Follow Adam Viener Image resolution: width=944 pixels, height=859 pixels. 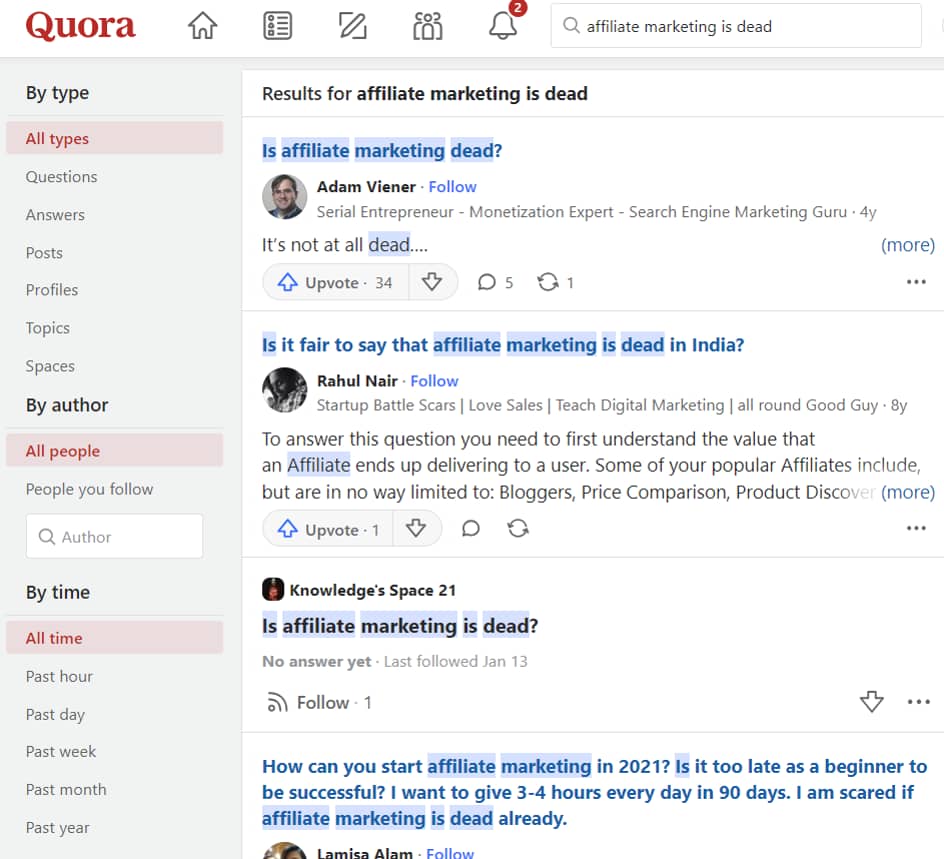452,187
